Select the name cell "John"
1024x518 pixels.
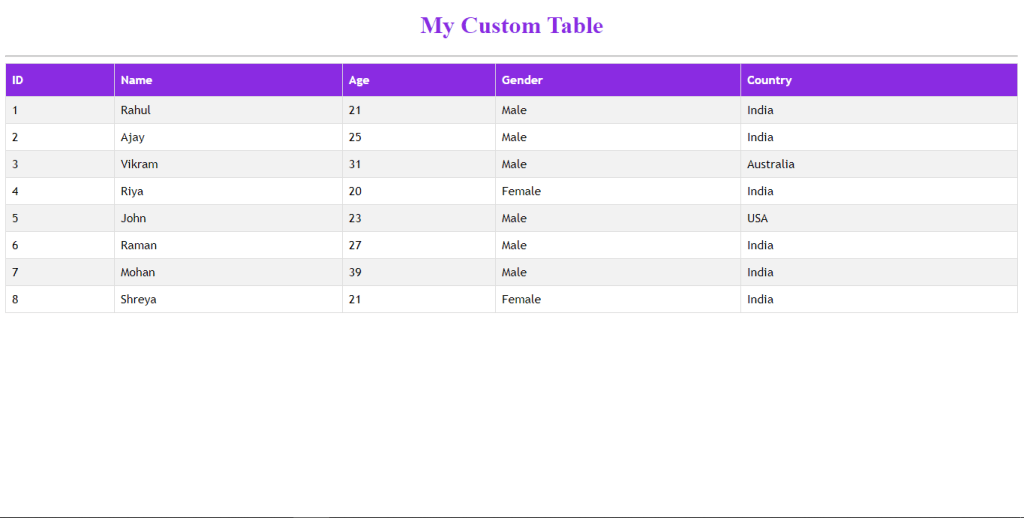point(229,218)
